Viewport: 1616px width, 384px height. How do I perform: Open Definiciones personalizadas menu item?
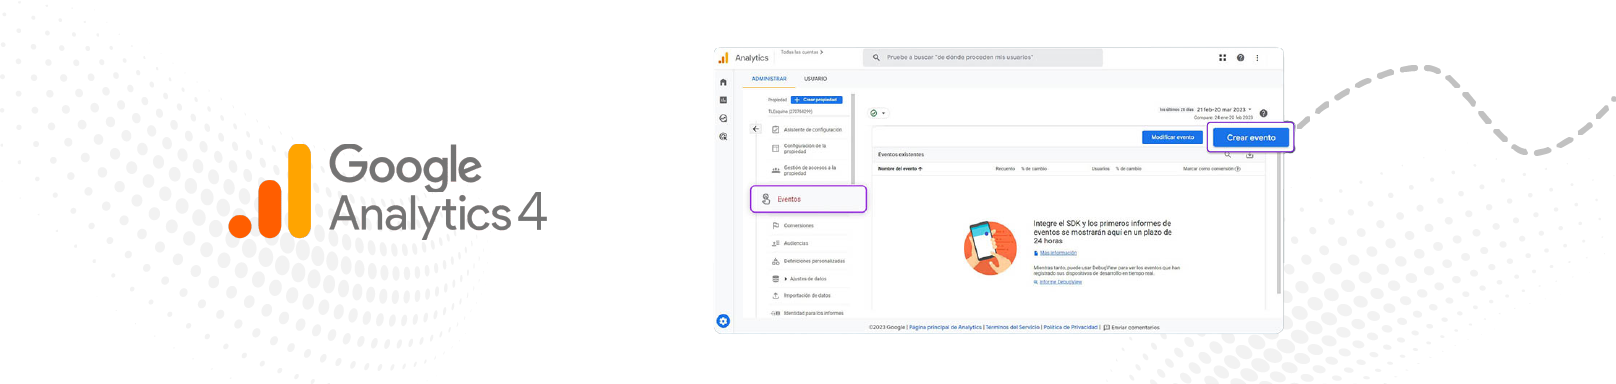point(814,261)
